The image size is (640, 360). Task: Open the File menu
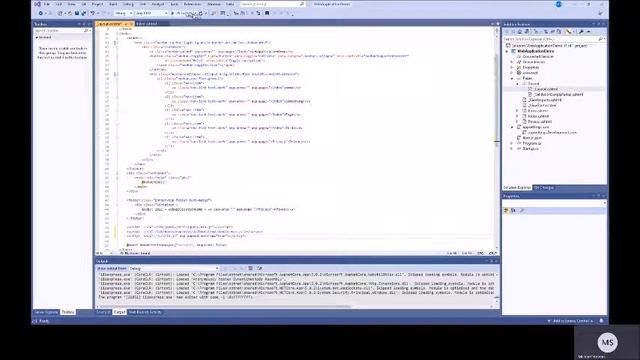tap(47, 4)
